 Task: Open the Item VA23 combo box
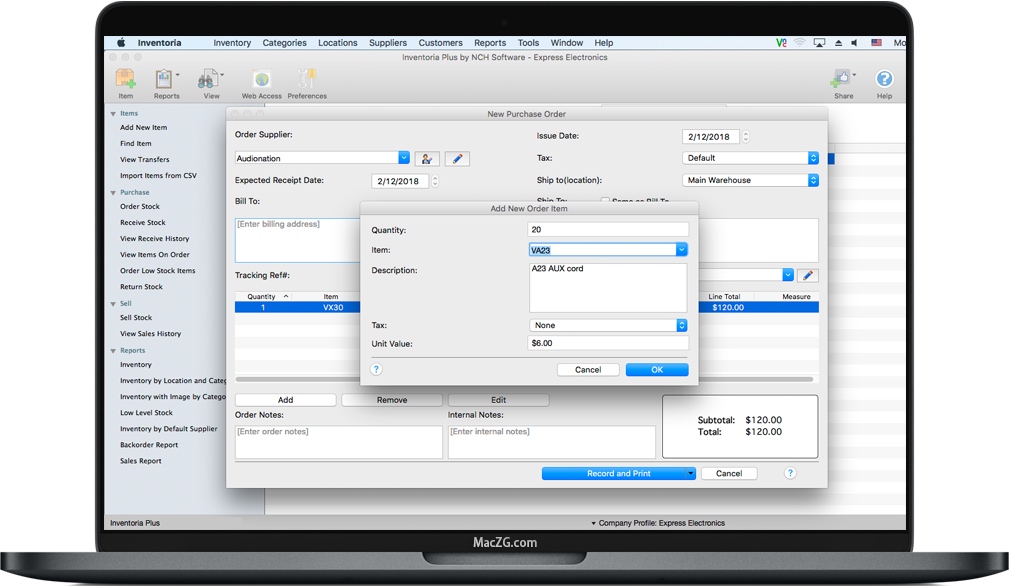pyautogui.click(x=680, y=249)
